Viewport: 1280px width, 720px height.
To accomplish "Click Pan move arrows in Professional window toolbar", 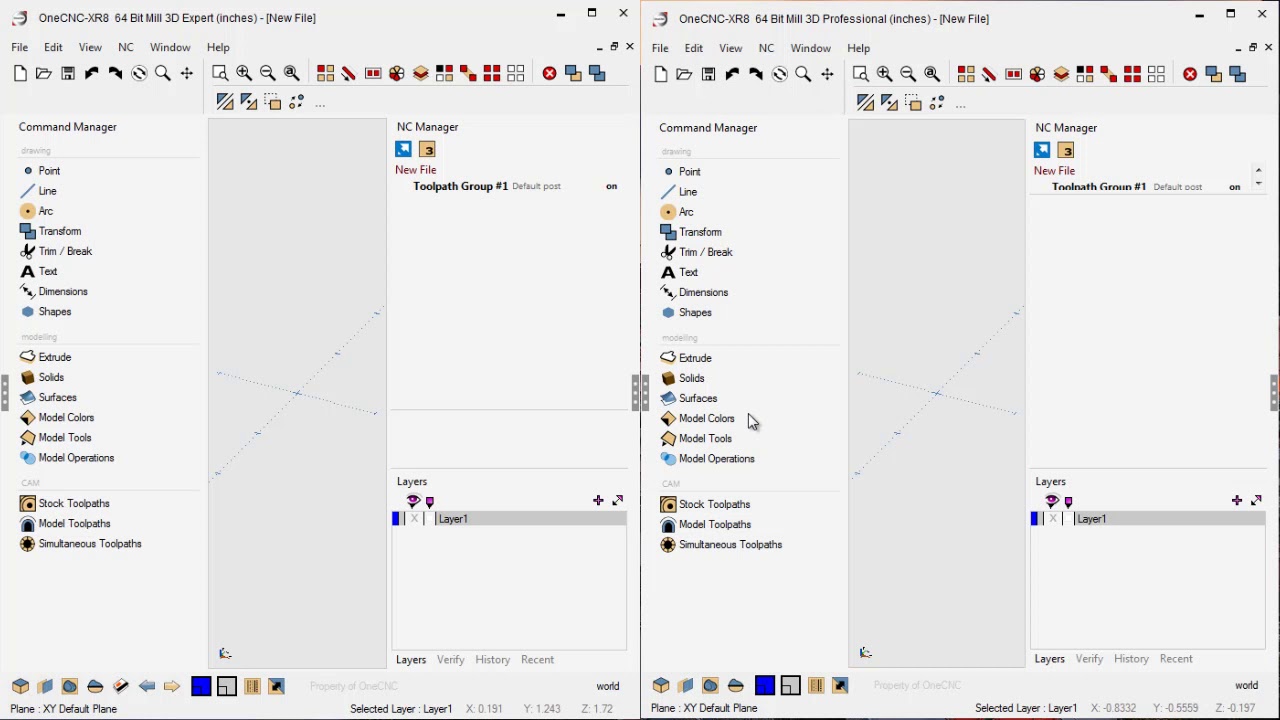I will (827, 74).
